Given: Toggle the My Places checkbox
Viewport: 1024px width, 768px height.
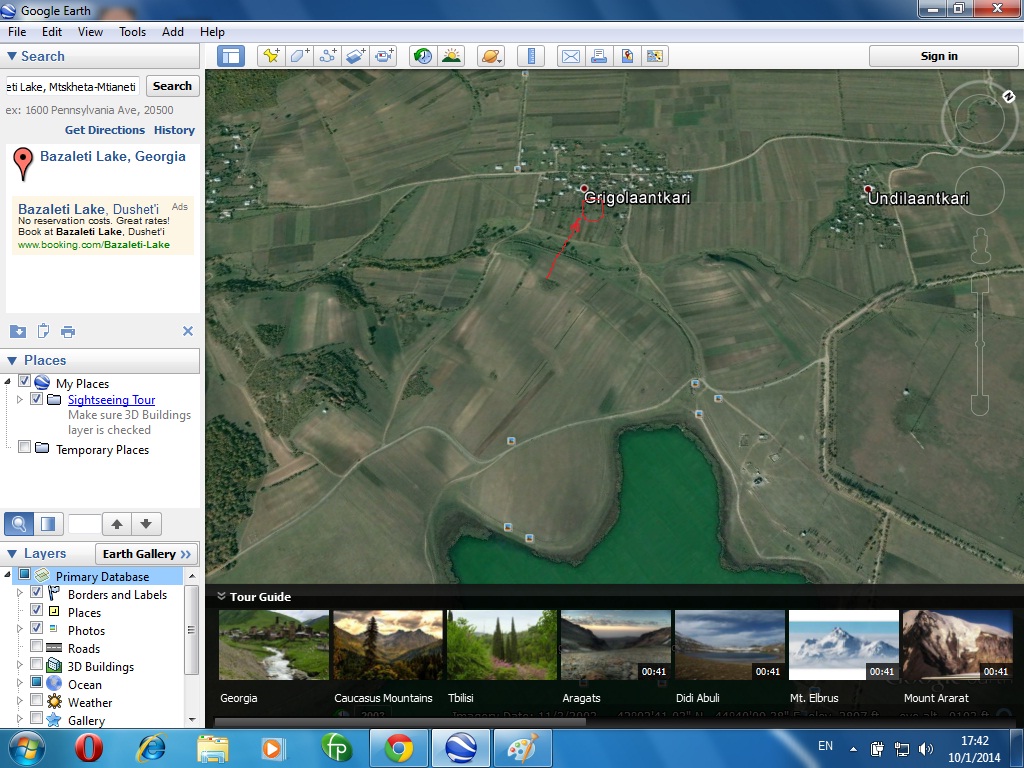Looking at the screenshot, I should [24, 381].
